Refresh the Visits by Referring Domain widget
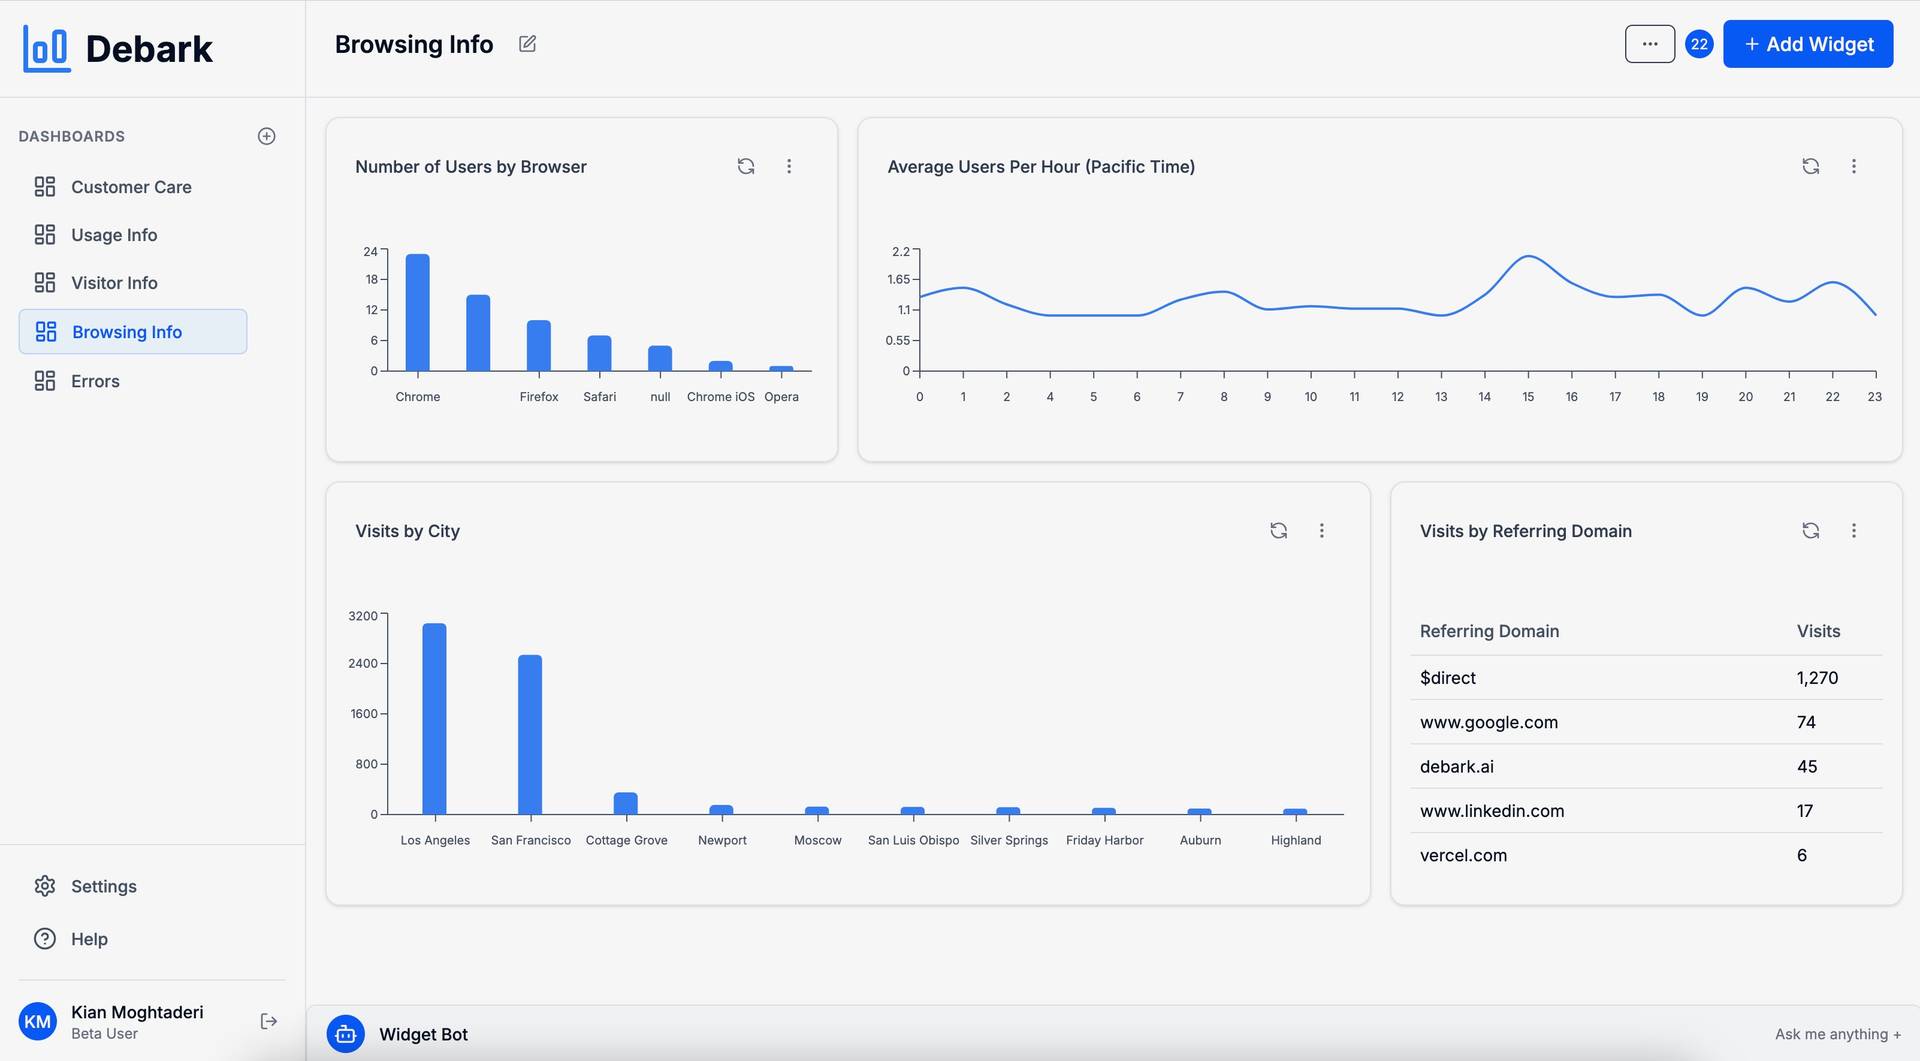 (x=1810, y=531)
